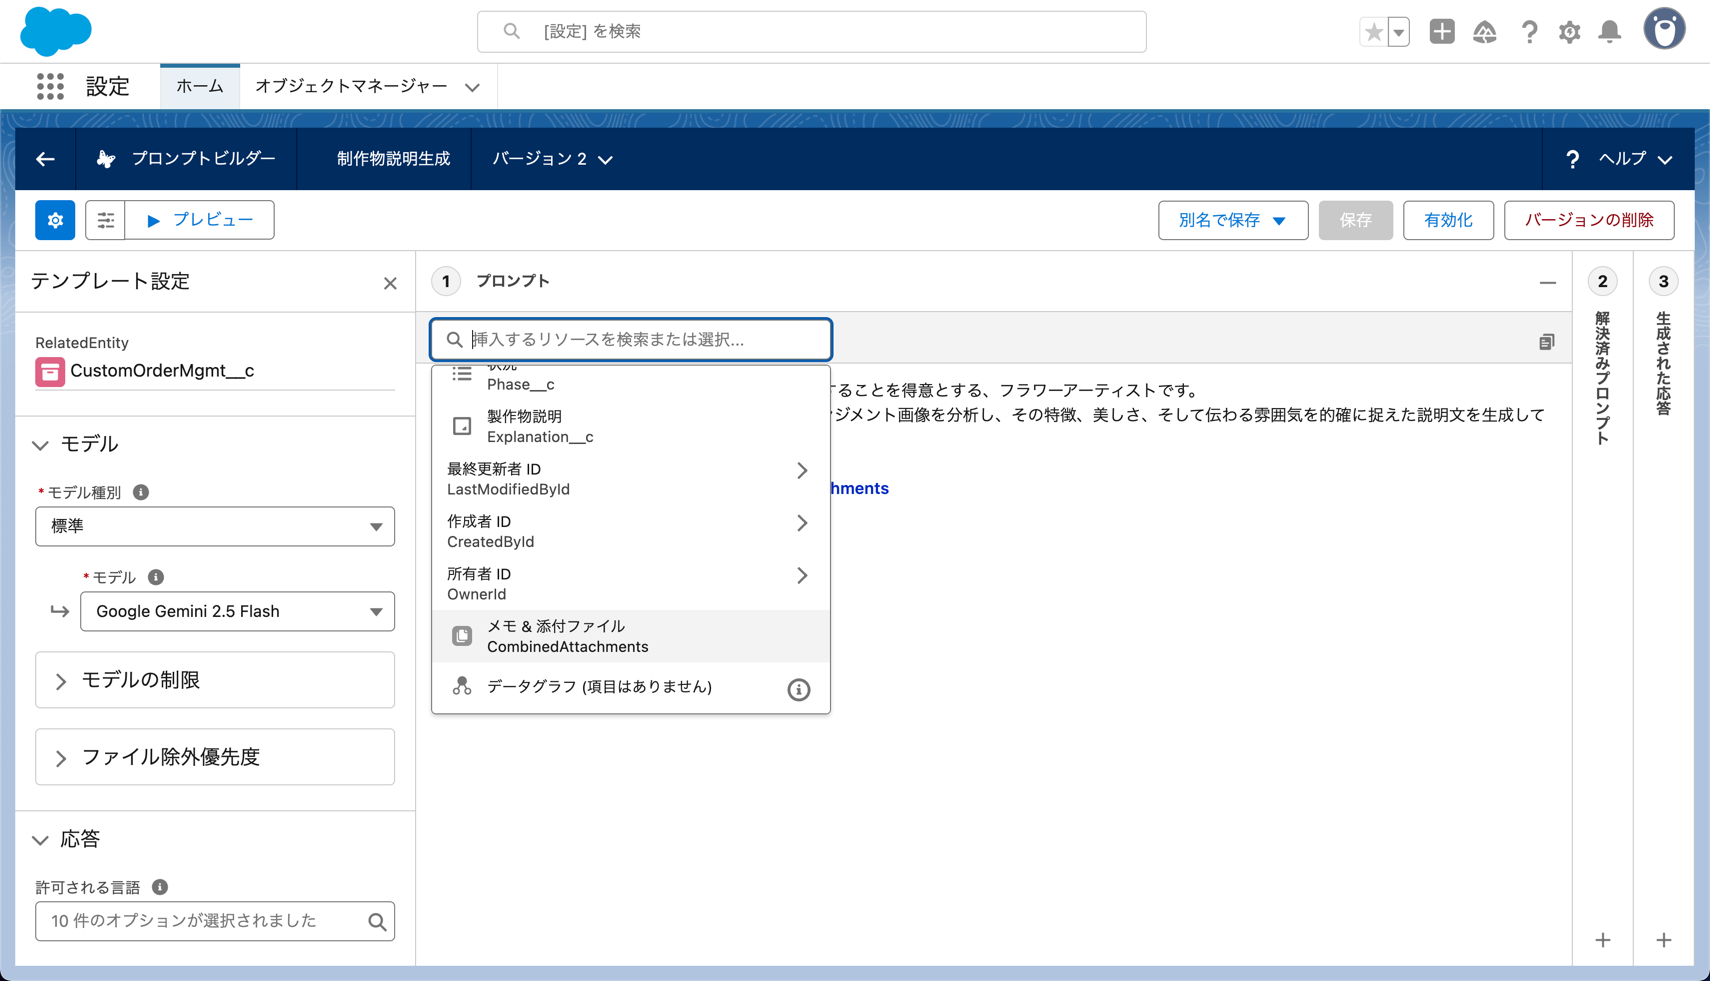Open the global create plus icon
The image size is (1710, 981).
[x=1441, y=32]
